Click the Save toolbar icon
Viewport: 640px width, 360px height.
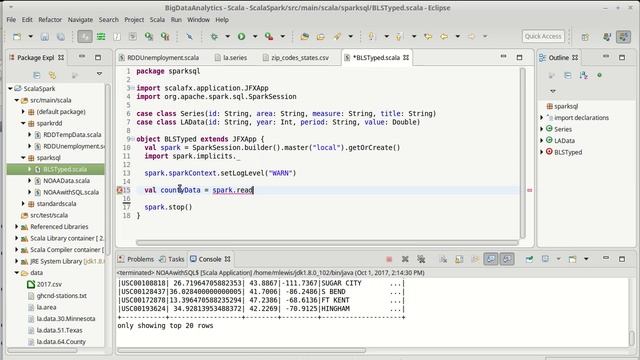44,36
